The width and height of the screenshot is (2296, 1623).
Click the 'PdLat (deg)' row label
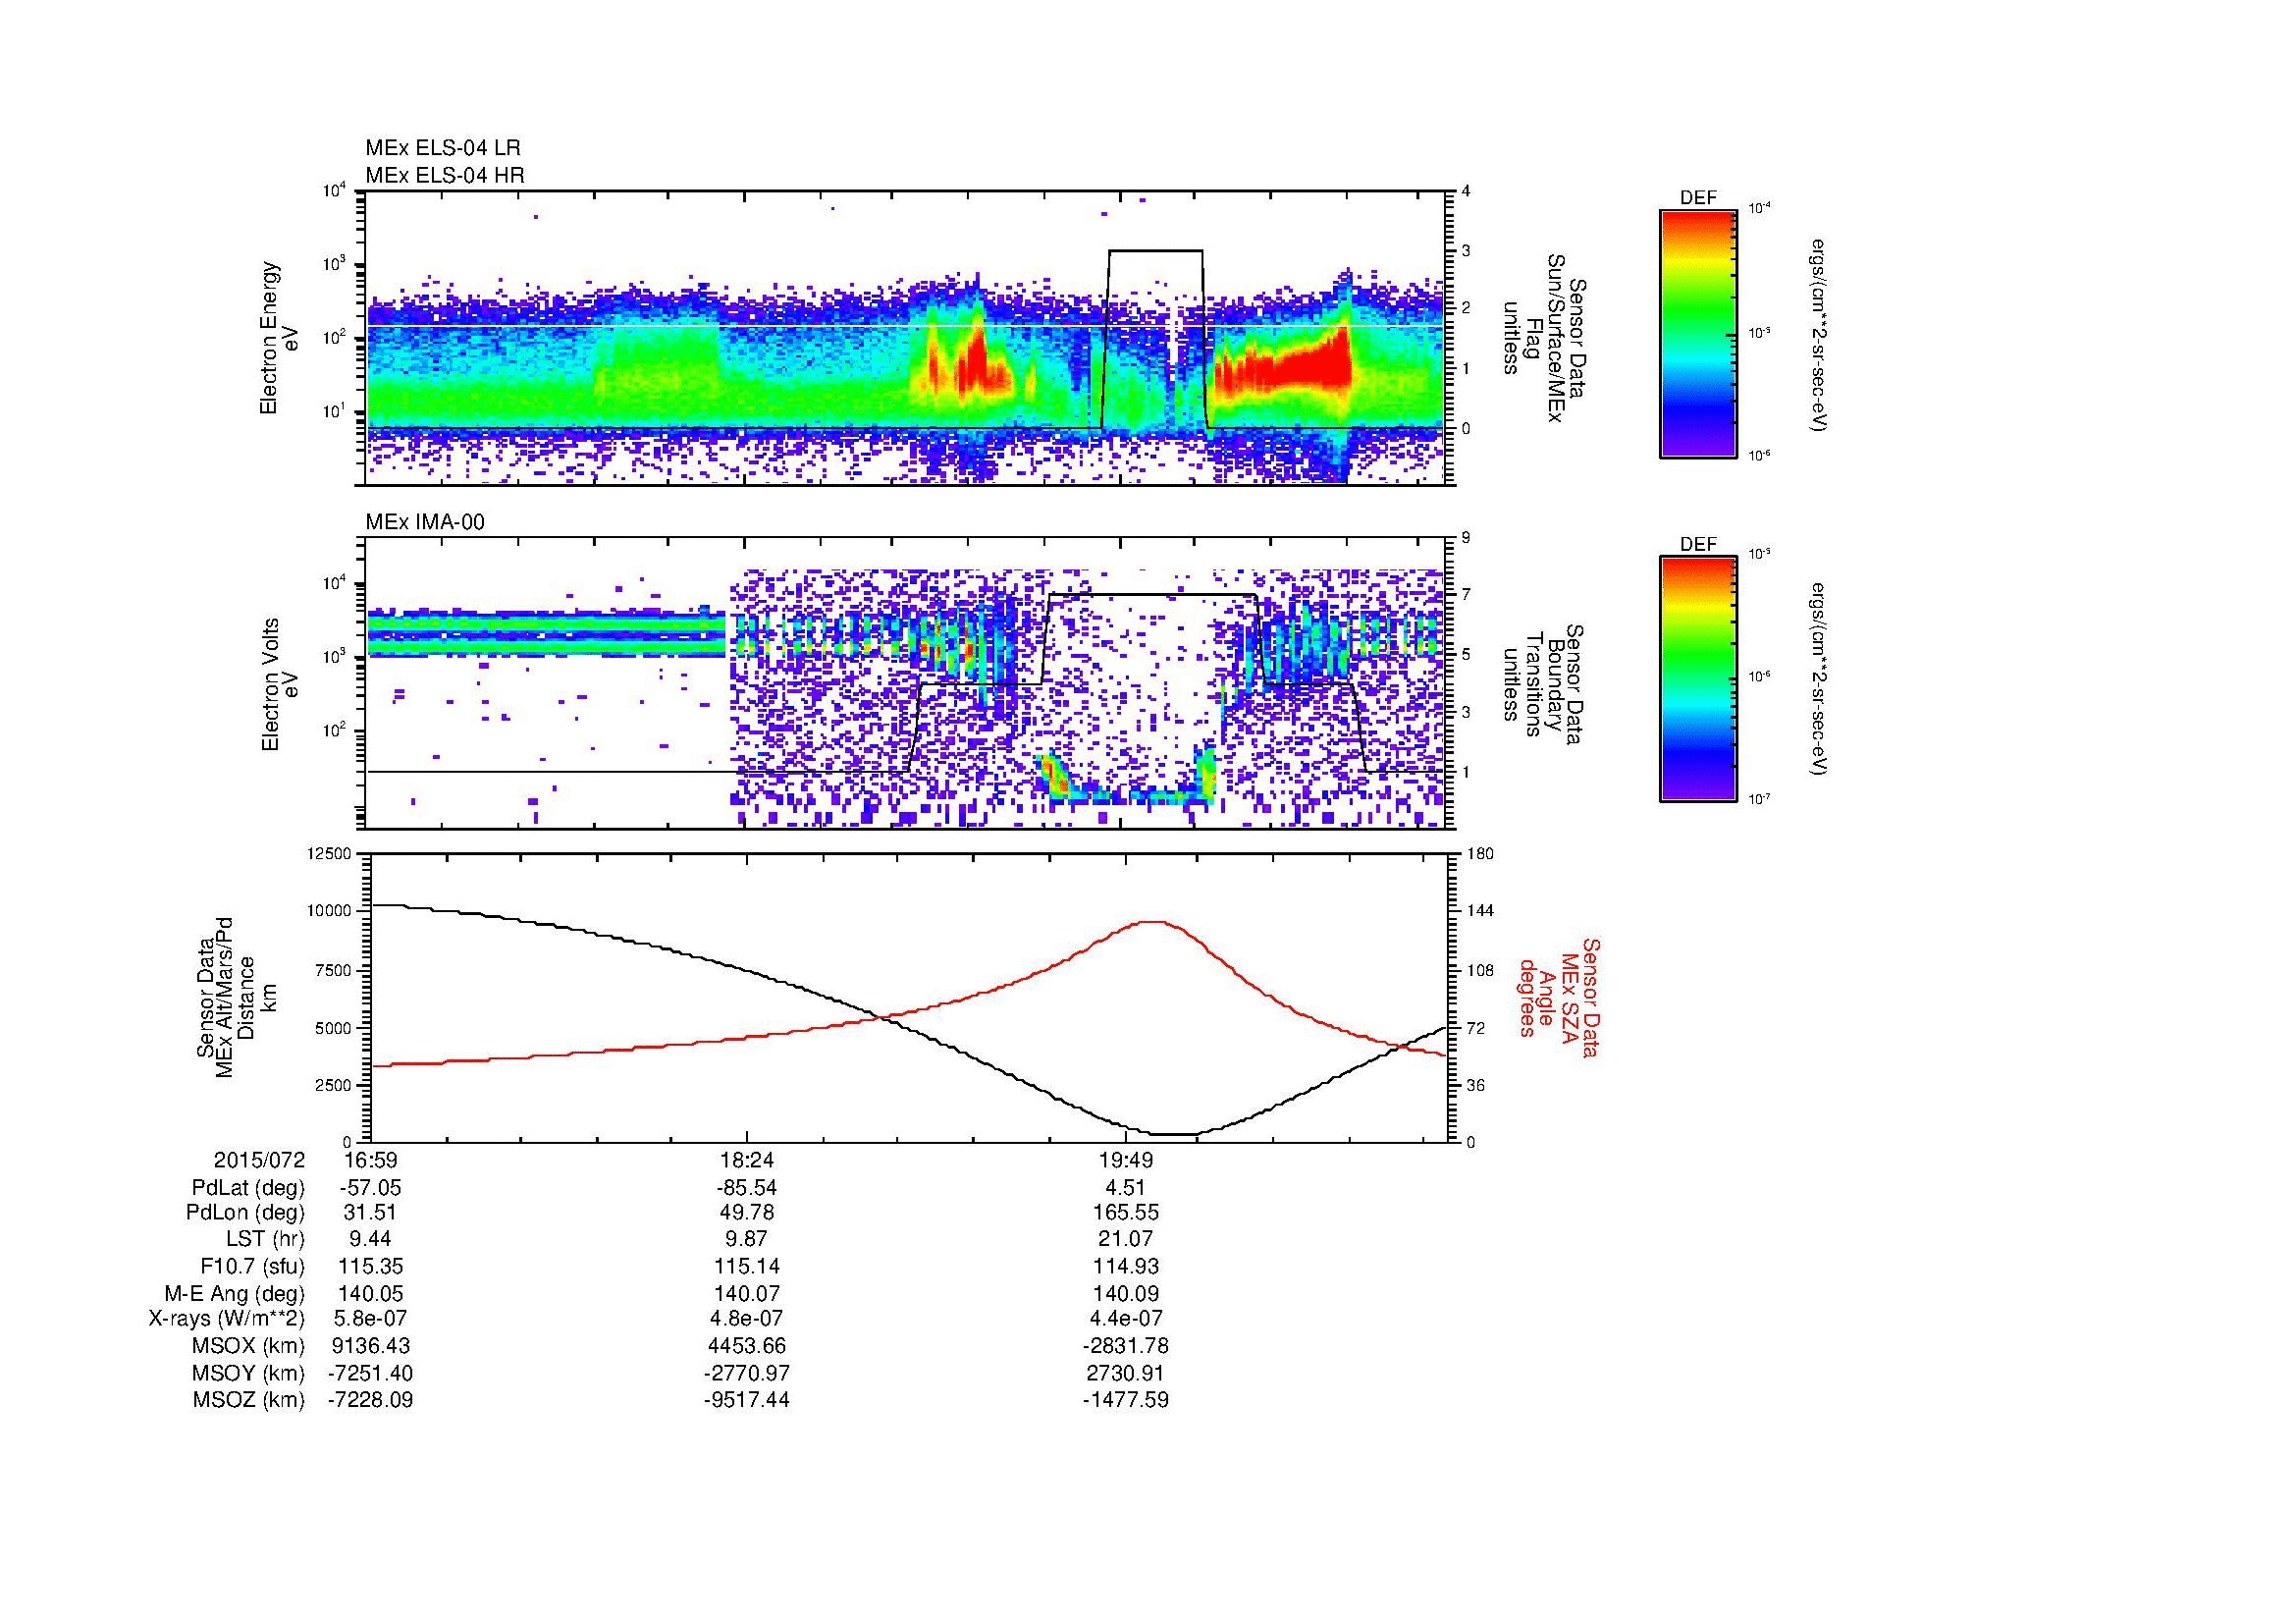(x=248, y=1187)
